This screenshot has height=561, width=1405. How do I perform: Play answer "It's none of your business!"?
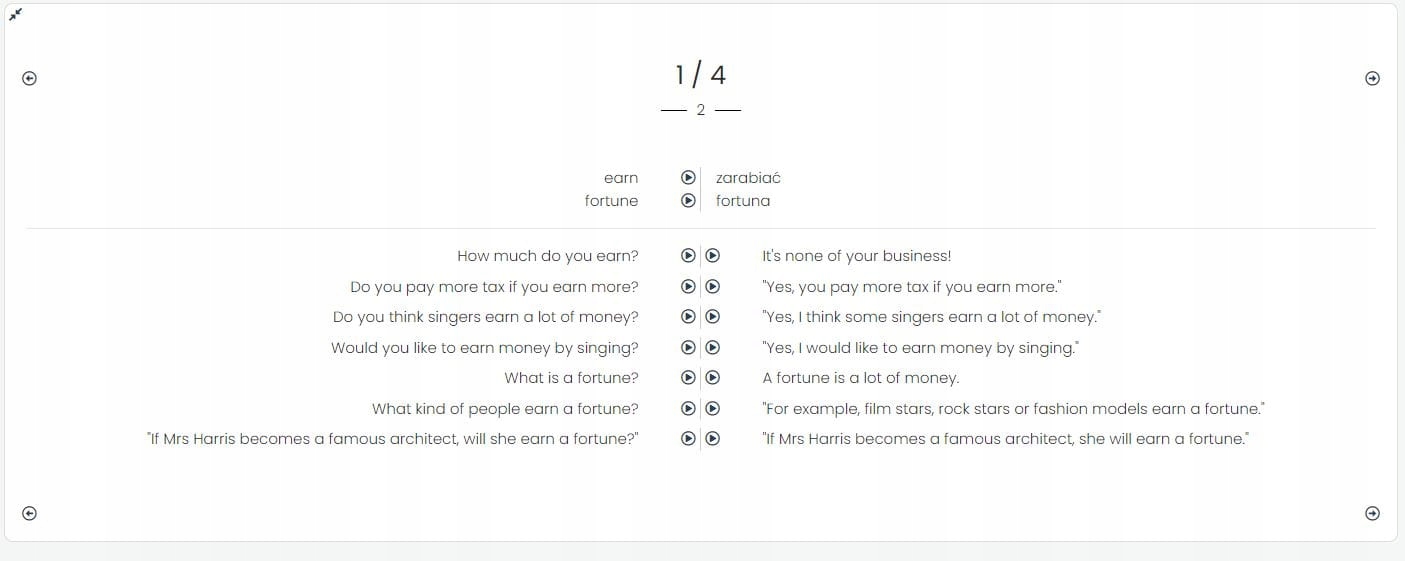[713, 256]
